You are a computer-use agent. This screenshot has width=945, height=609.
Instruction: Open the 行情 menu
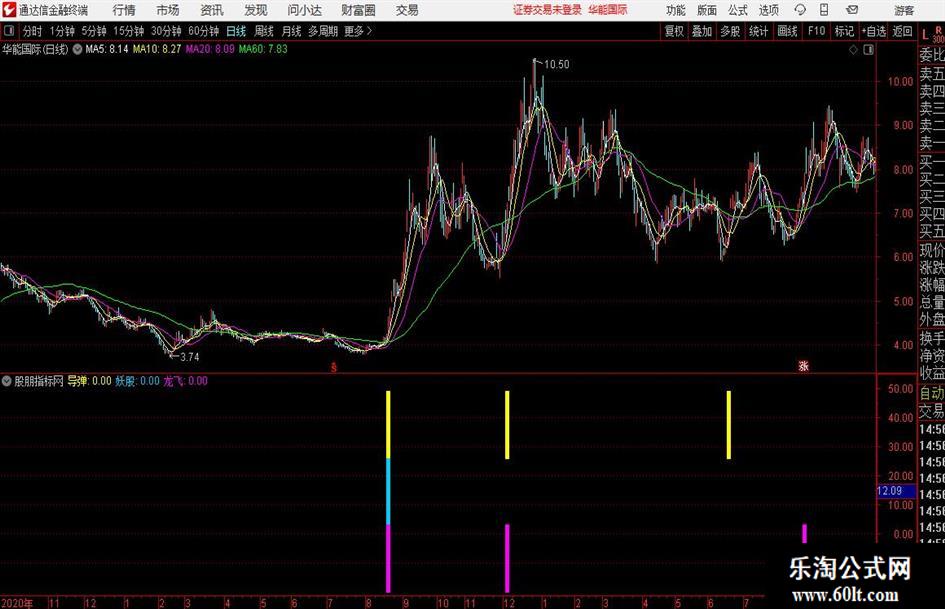pos(124,10)
